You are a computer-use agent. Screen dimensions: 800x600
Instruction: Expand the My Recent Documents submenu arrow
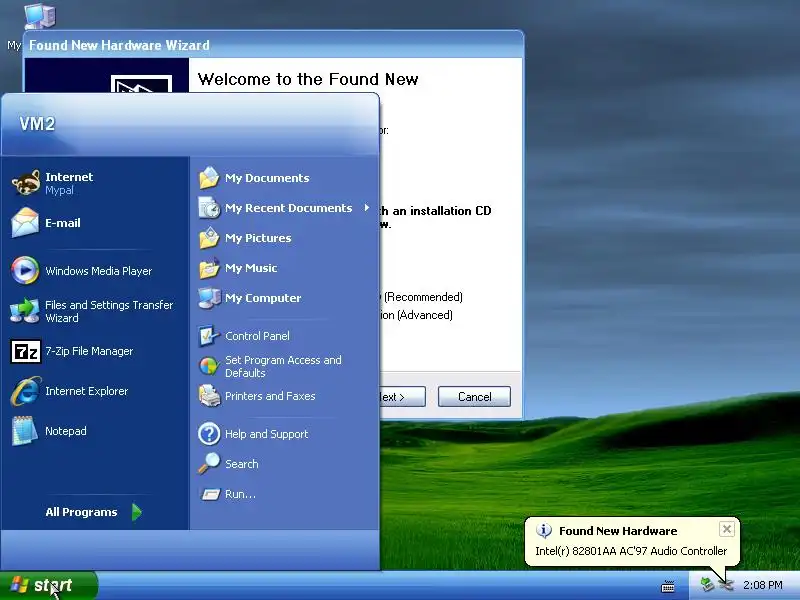point(366,208)
